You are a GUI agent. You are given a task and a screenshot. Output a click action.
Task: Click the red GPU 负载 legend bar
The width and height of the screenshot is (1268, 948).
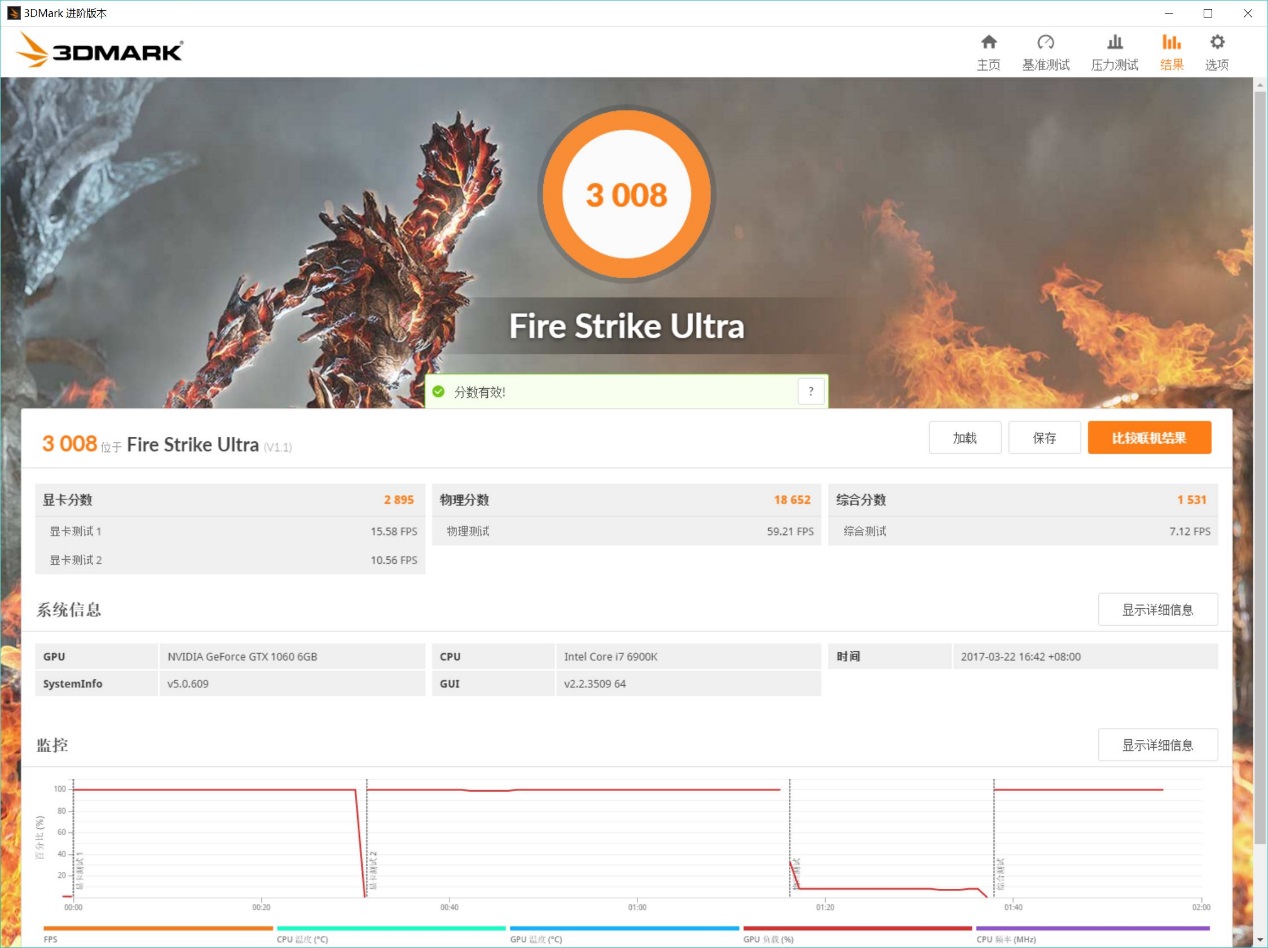tap(857, 929)
